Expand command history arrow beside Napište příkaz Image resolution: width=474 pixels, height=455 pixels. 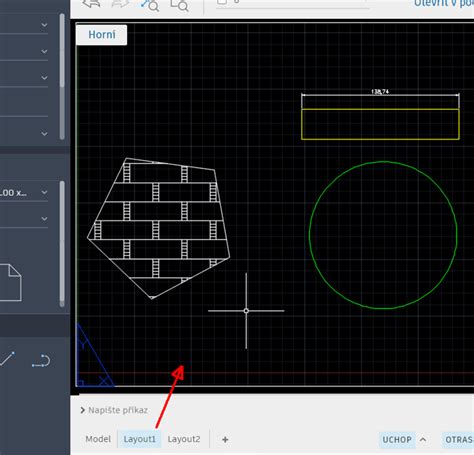tap(82, 410)
